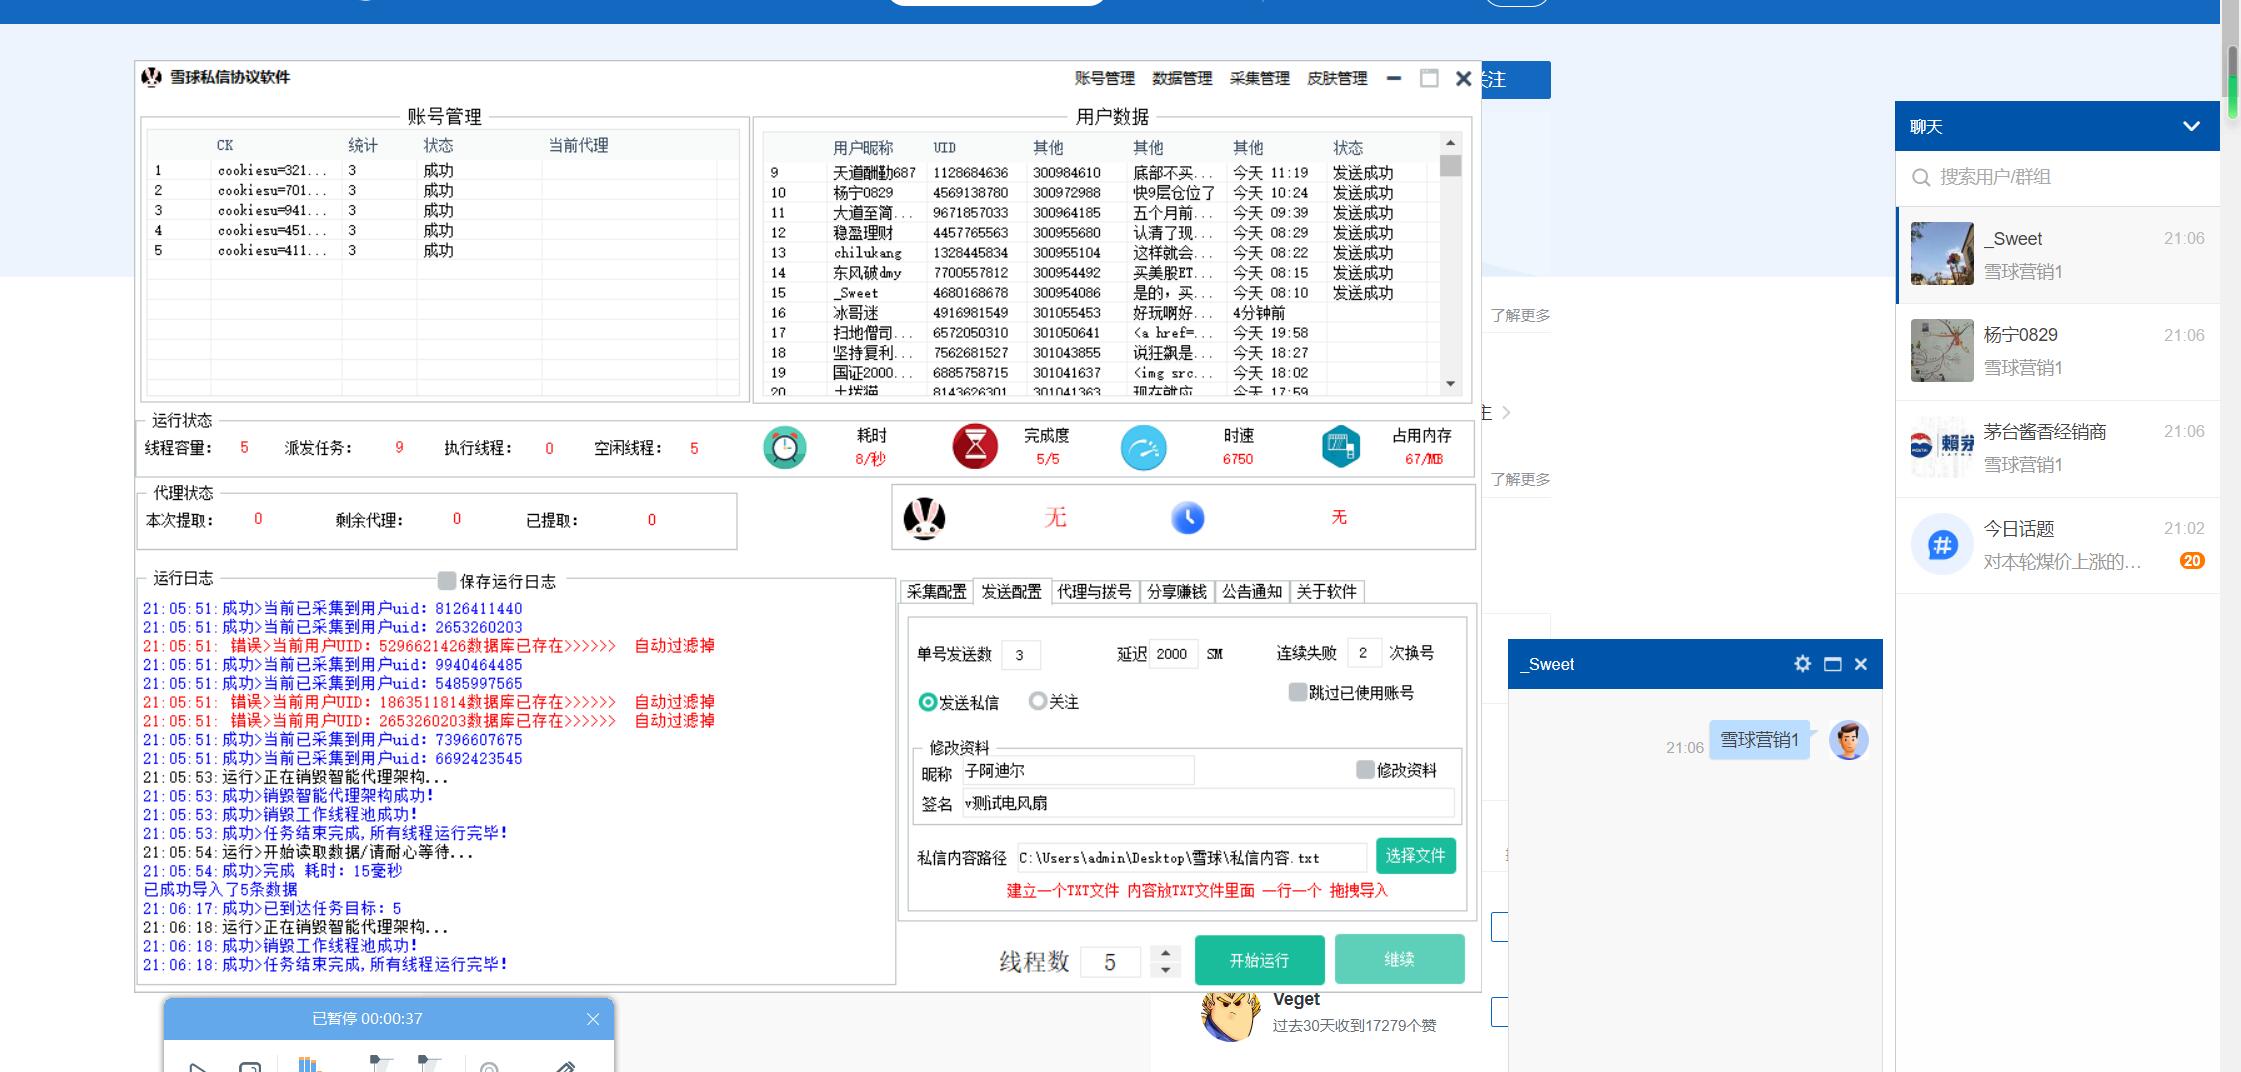Click the alarm clock elapsed-time icon
Image resolution: width=2241 pixels, height=1072 pixels.
(784, 448)
